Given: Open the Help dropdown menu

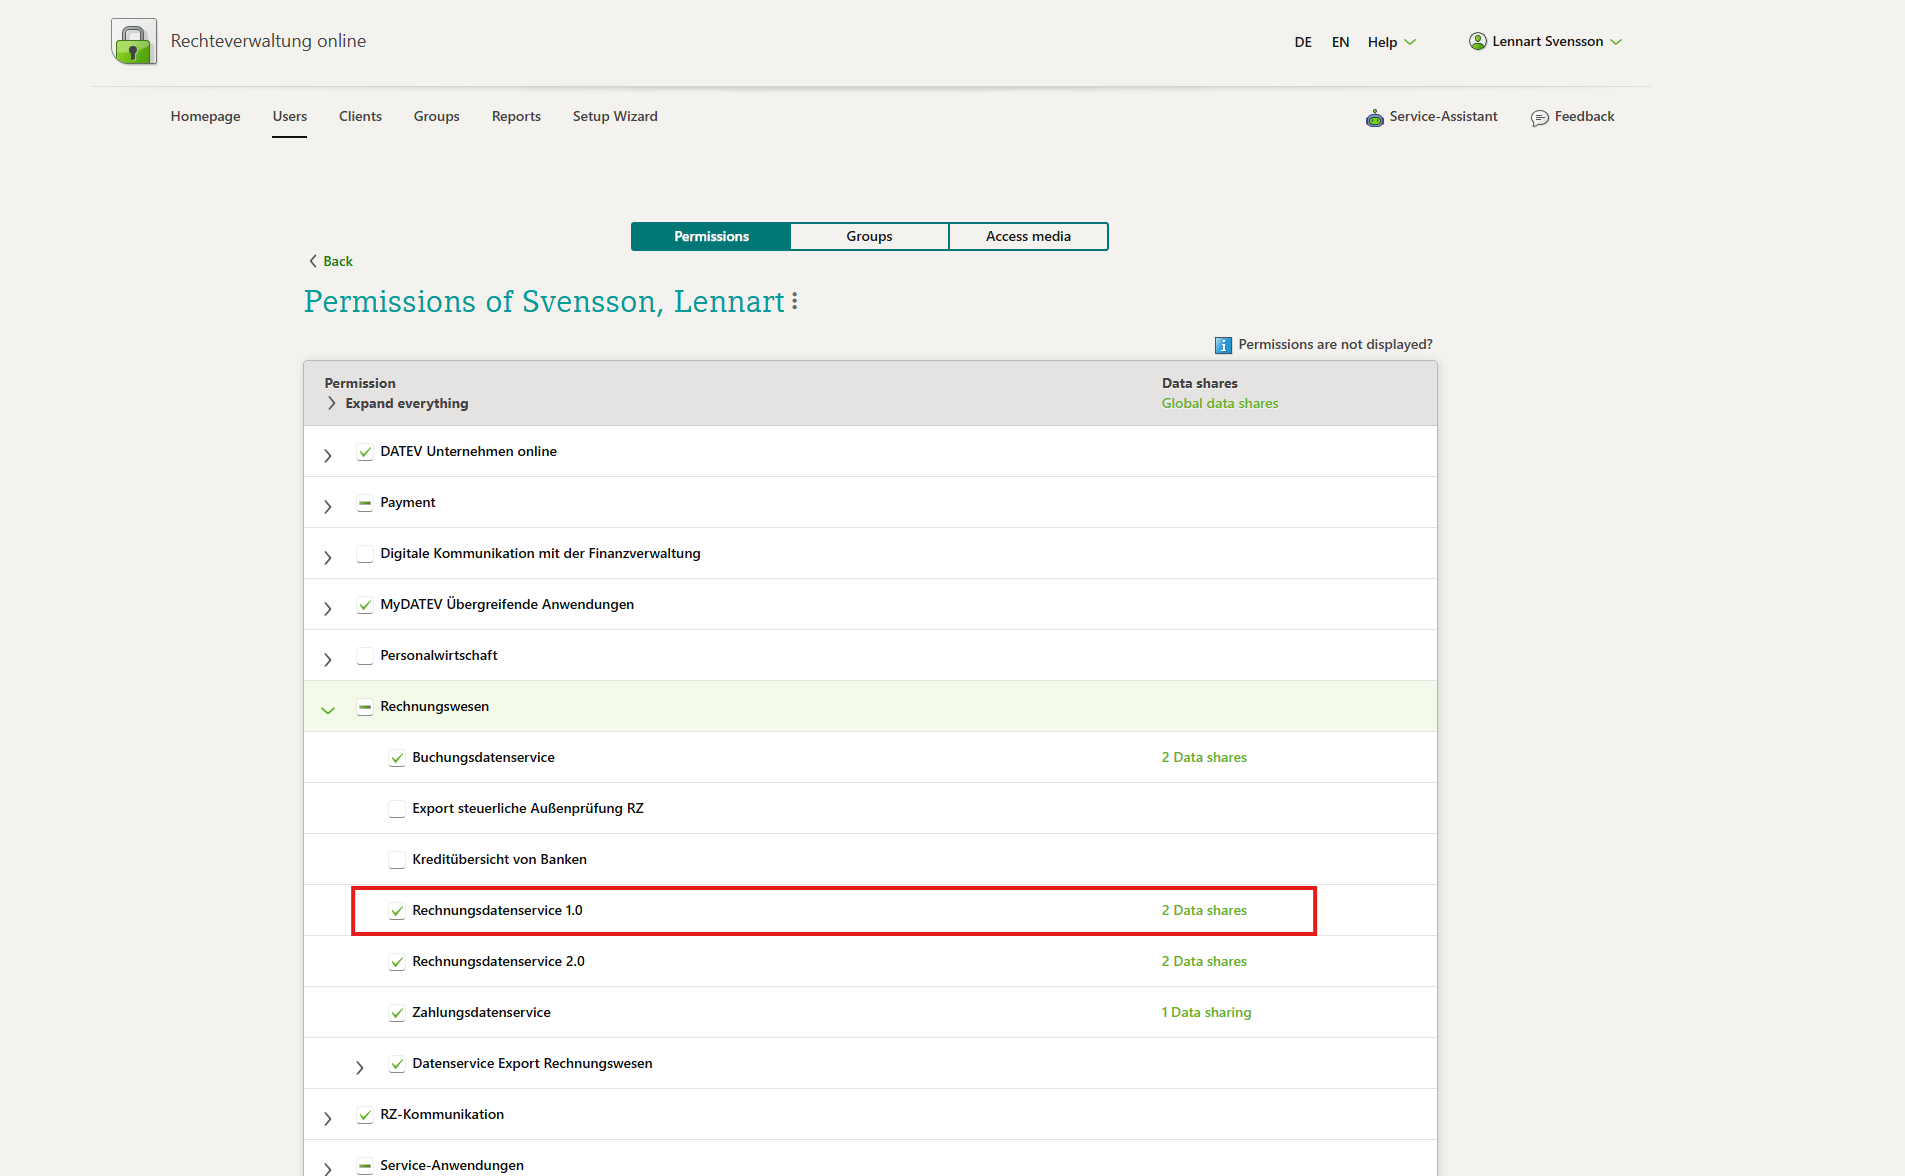Looking at the screenshot, I should tap(1392, 42).
